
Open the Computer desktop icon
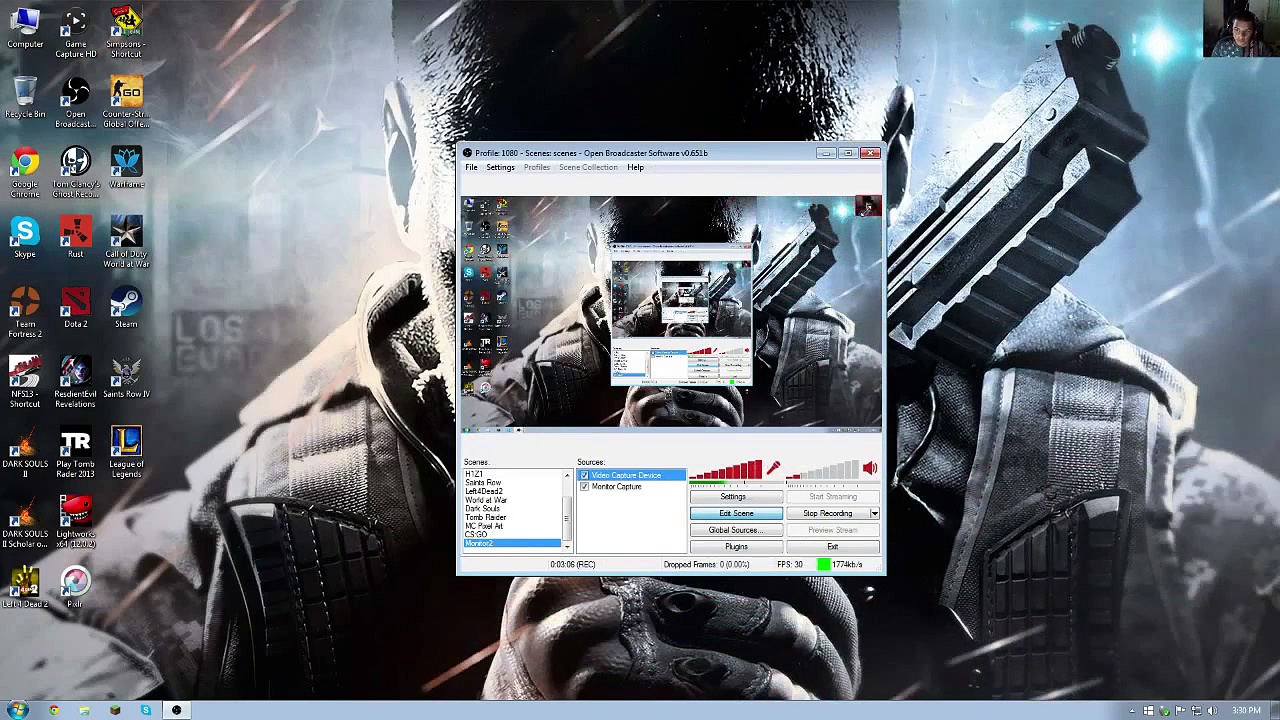[x=25, y=30]
